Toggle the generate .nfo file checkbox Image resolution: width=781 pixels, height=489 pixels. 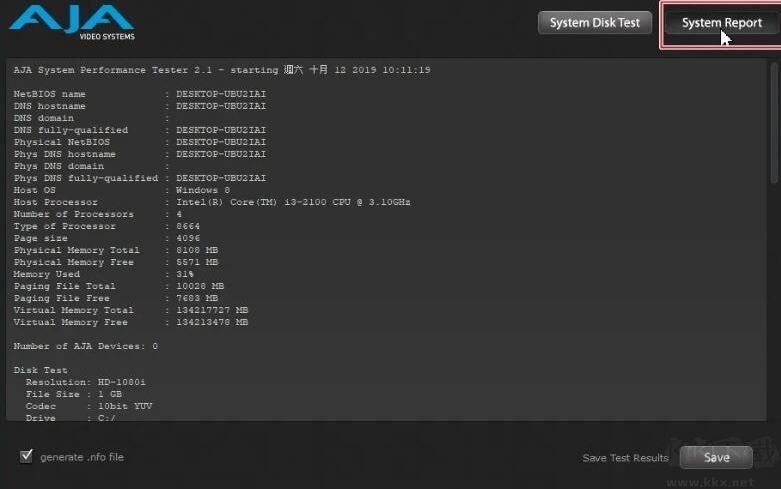[x=26, y=456]
